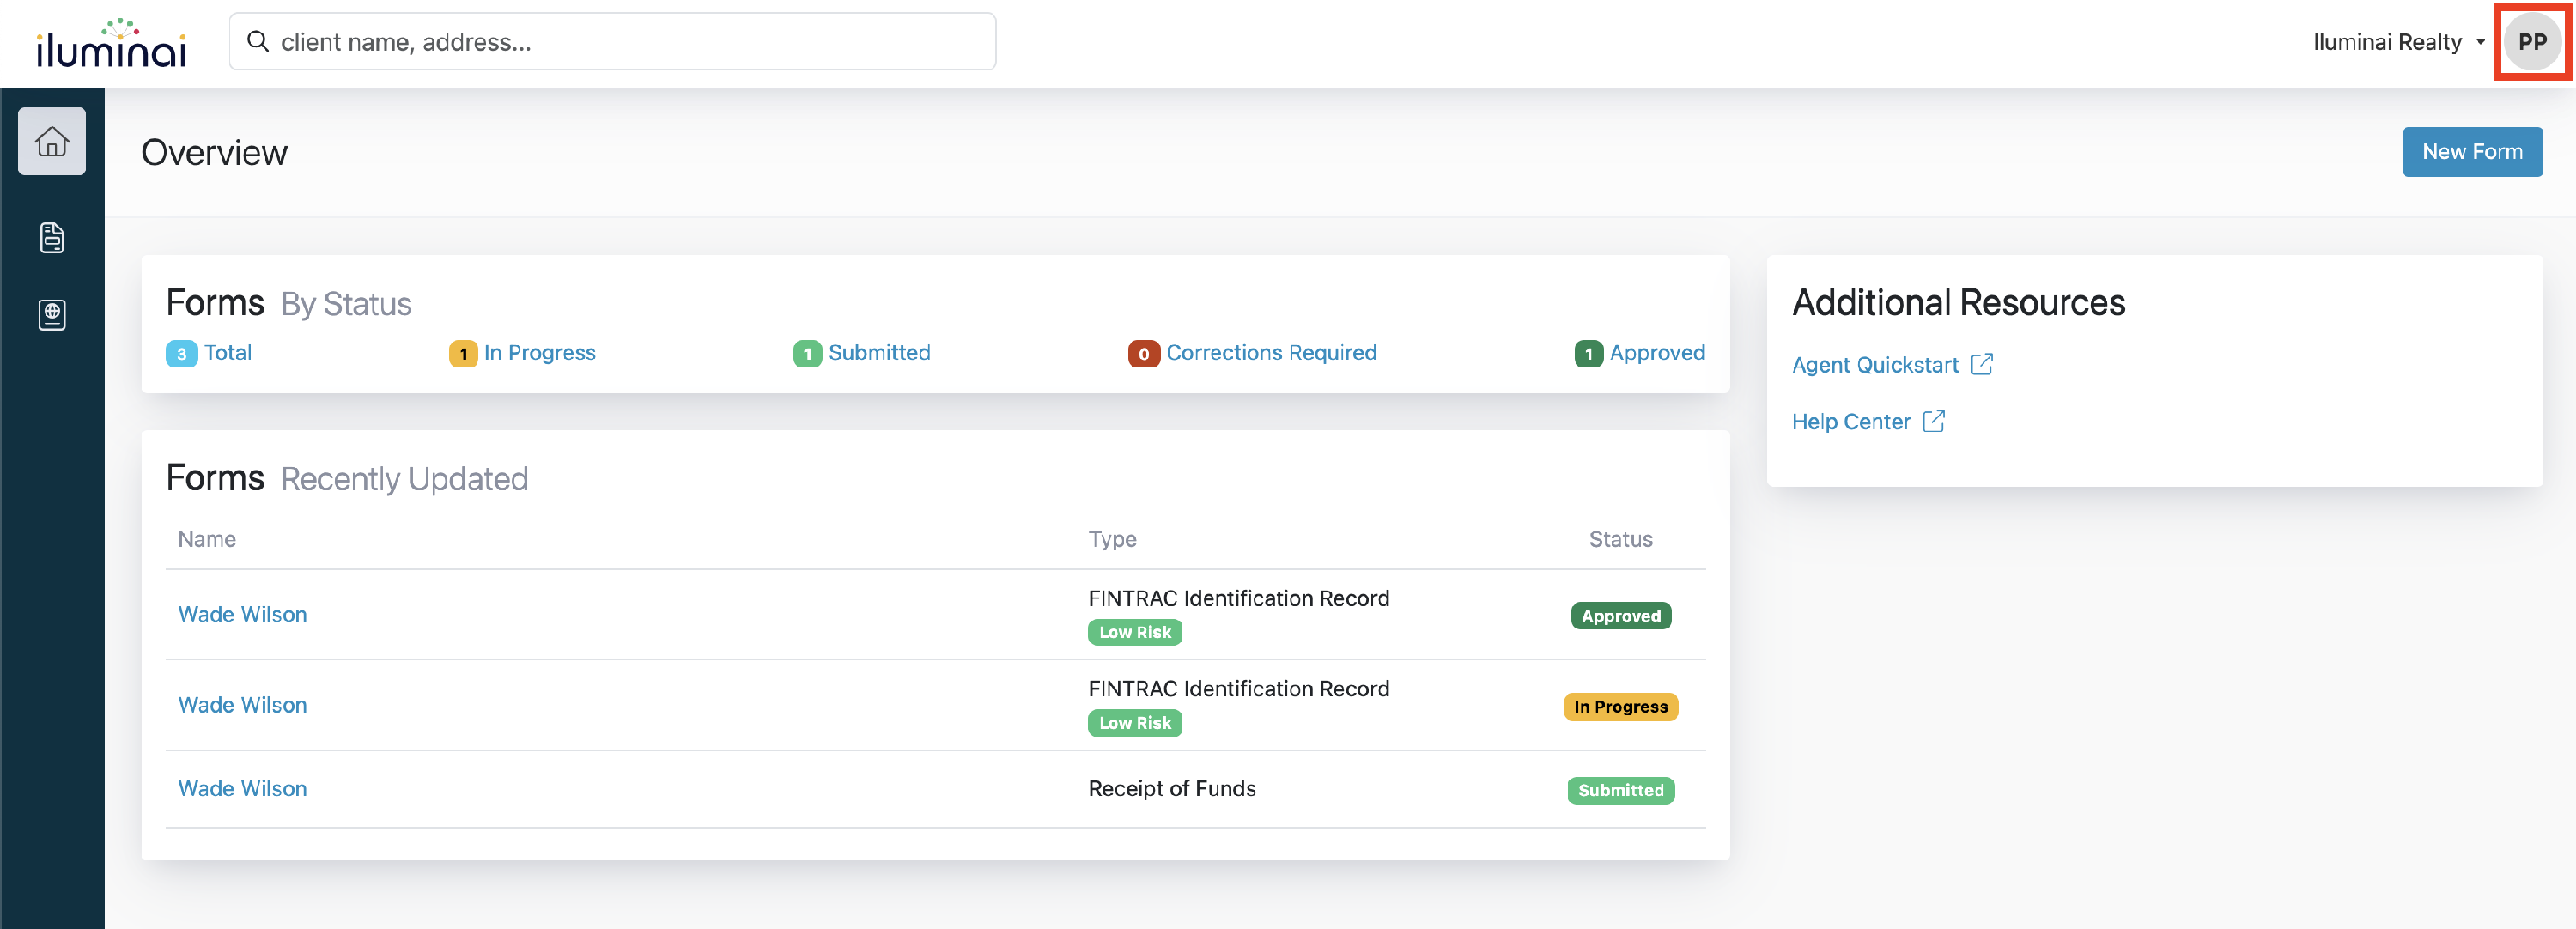Click the New Form button

[x=2471, y=152]
